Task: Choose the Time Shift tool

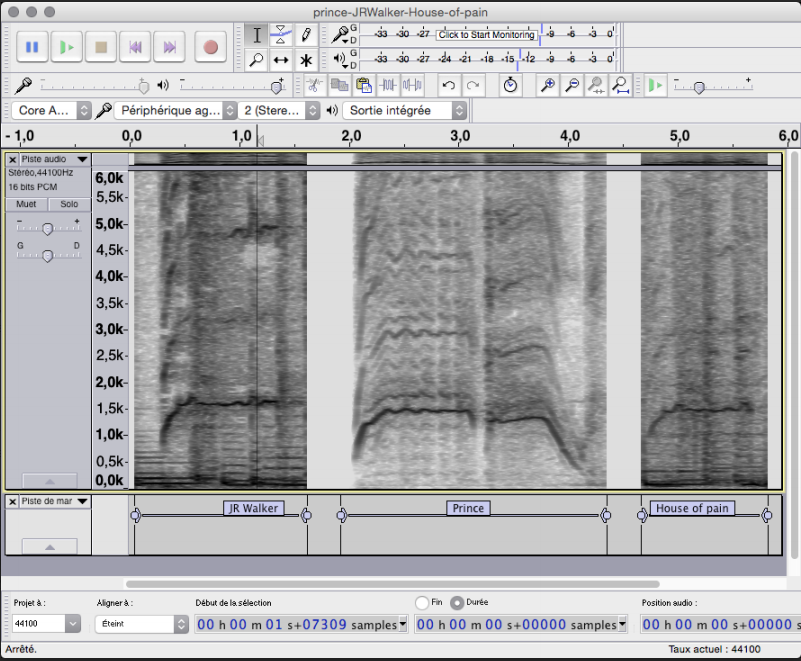Action: coord(281,60)
